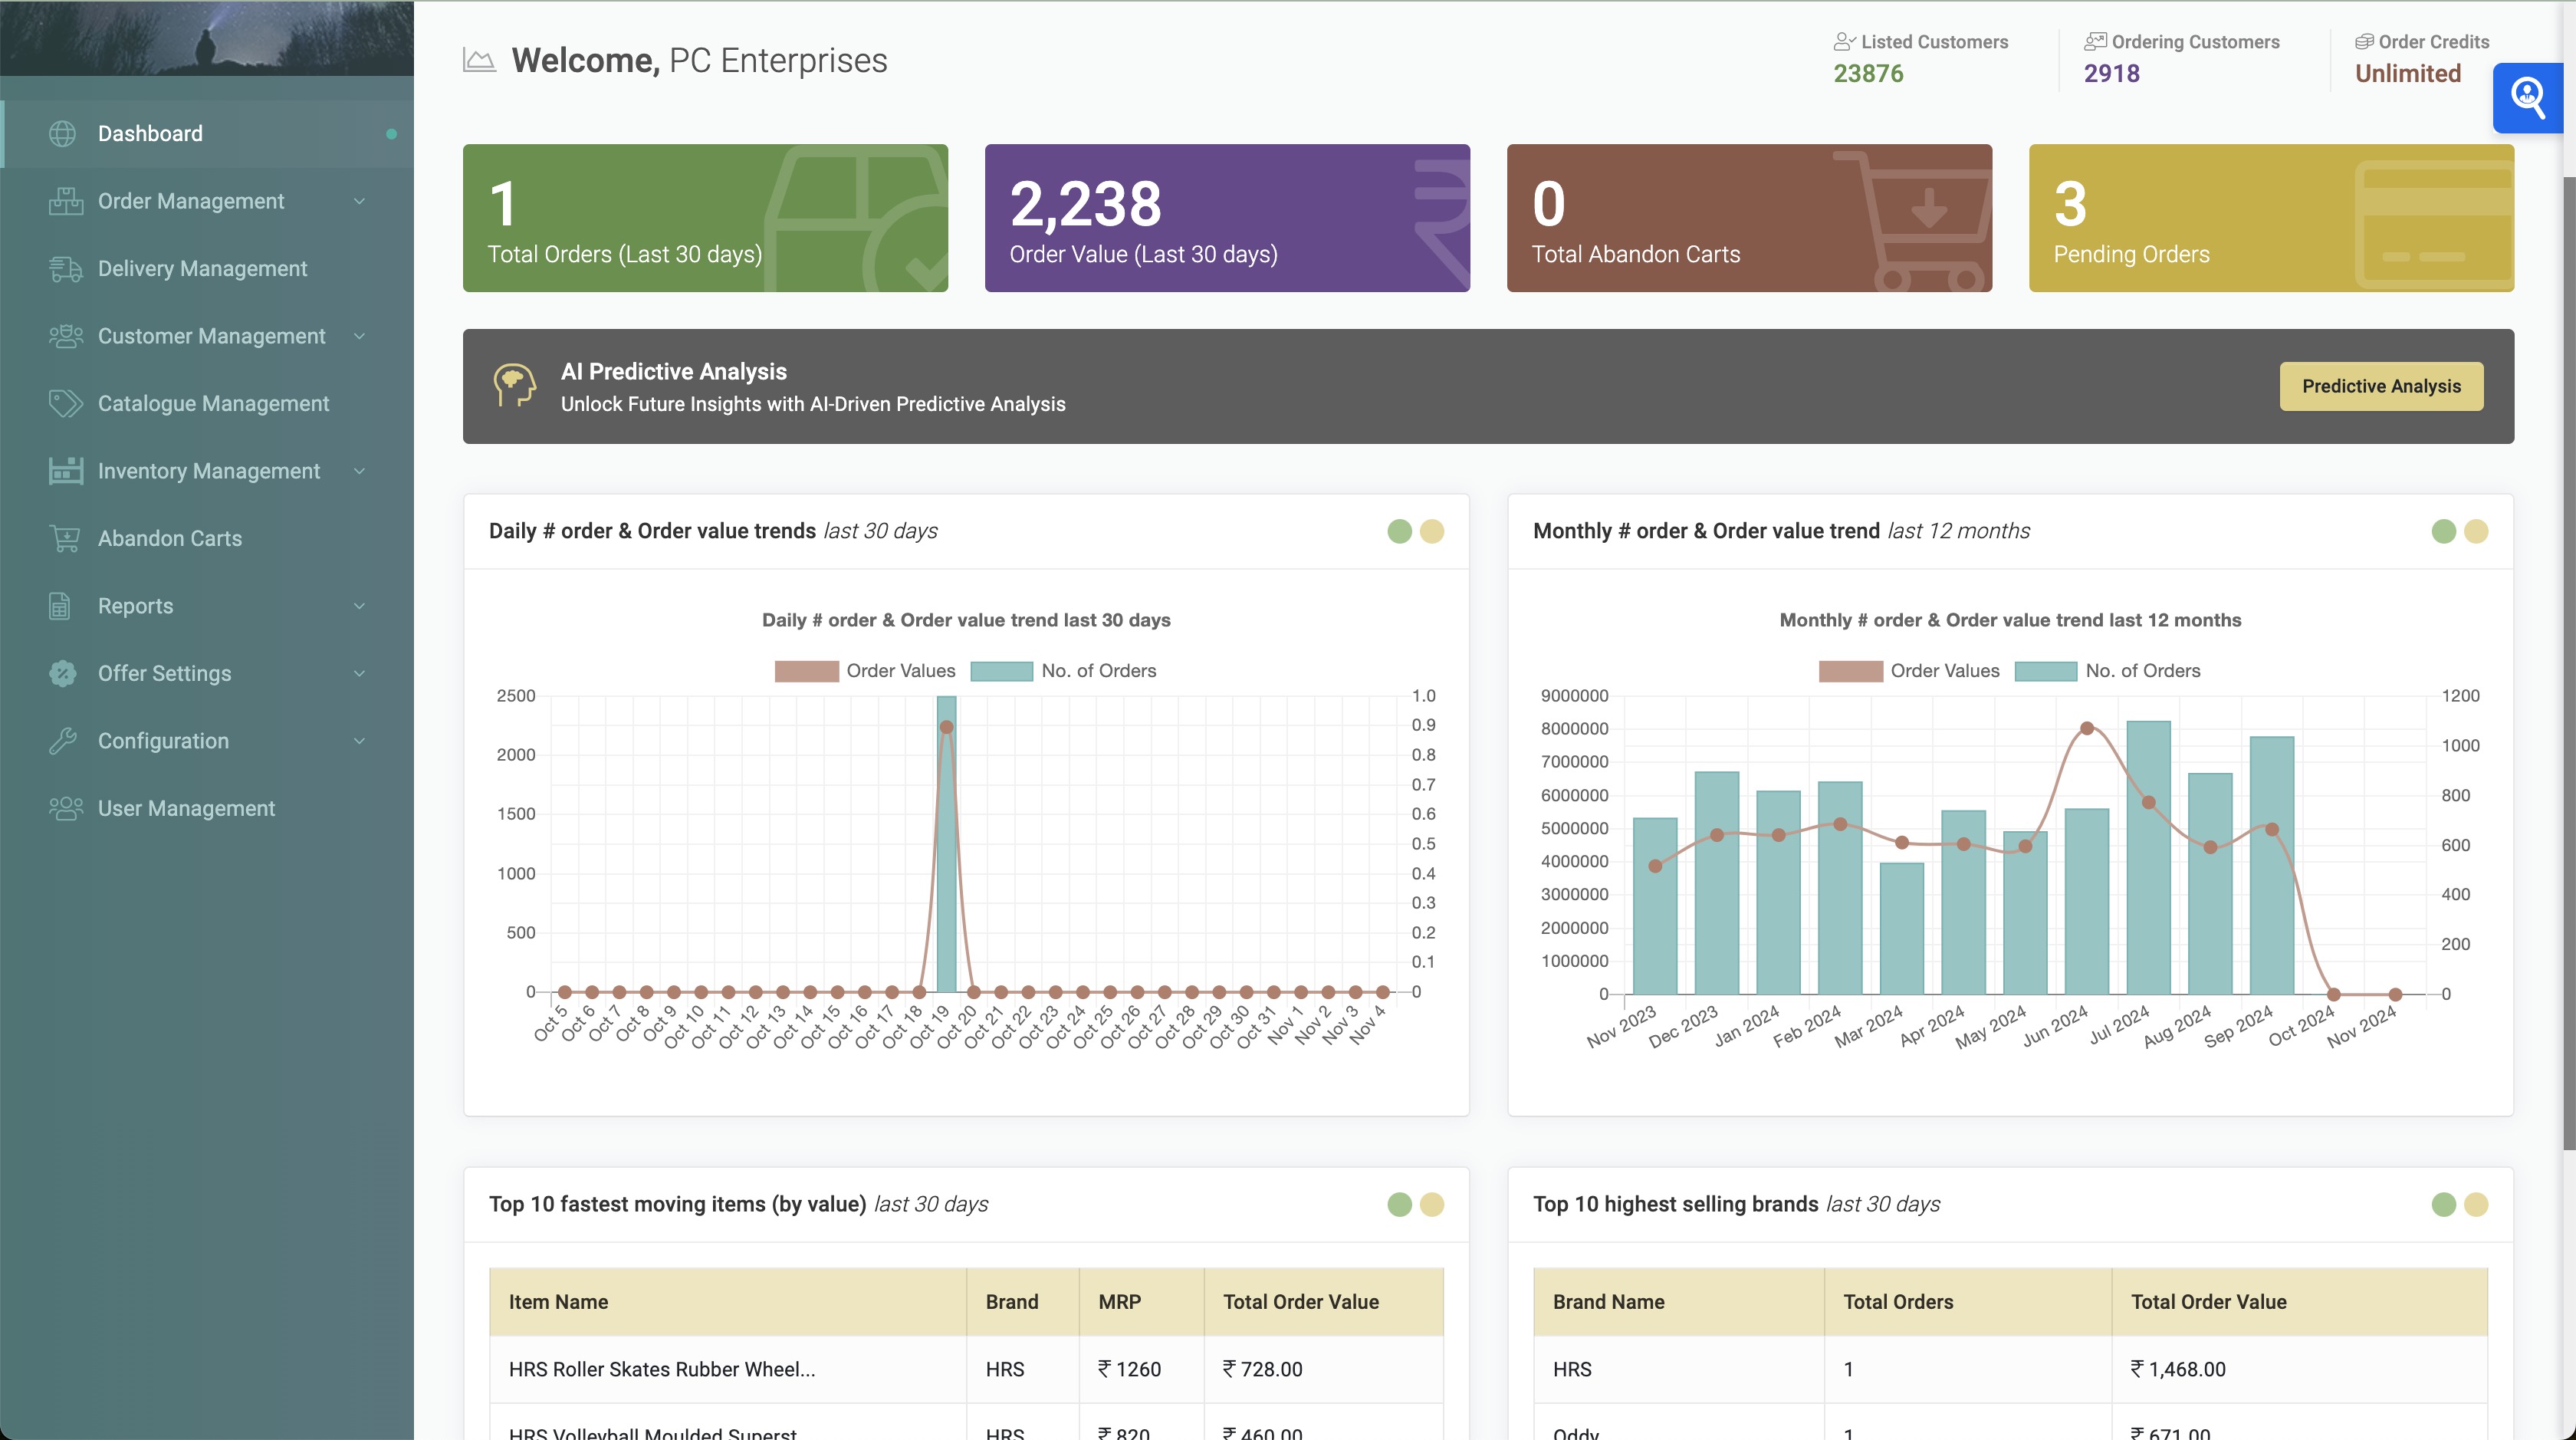Click the User Management people icon
The width and height of the screenshot is (2576, 1440).
(65, 808)
